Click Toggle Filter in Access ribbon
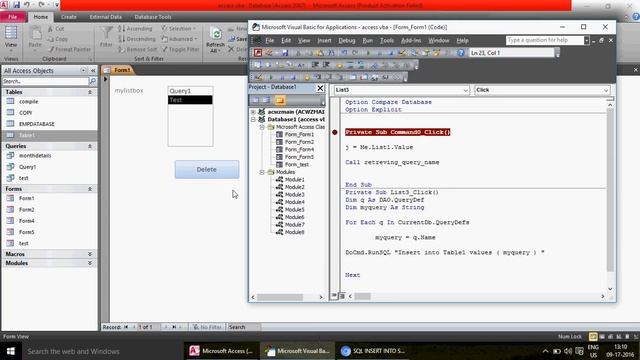 coord(180,49)
